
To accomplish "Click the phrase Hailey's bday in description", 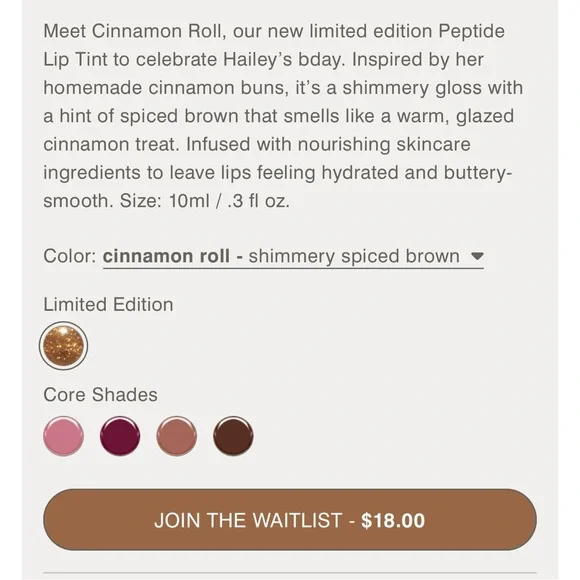I will coord(284,60).
